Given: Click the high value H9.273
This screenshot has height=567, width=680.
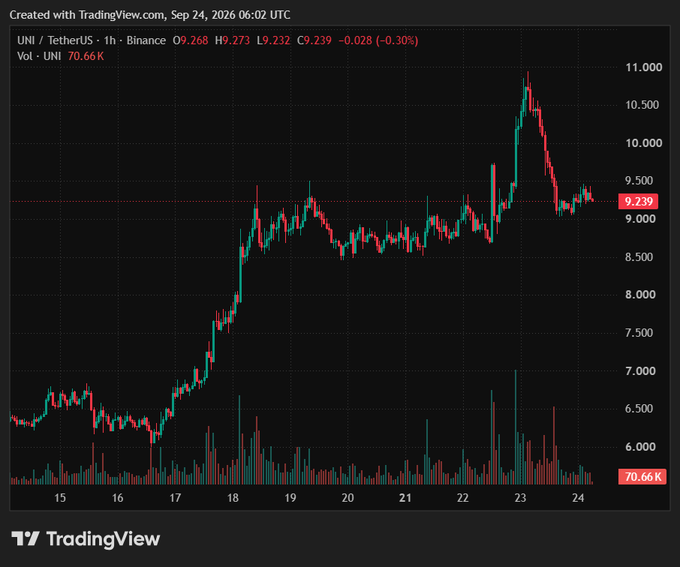Looking at the screenshot, I should [x=232, y=40].
